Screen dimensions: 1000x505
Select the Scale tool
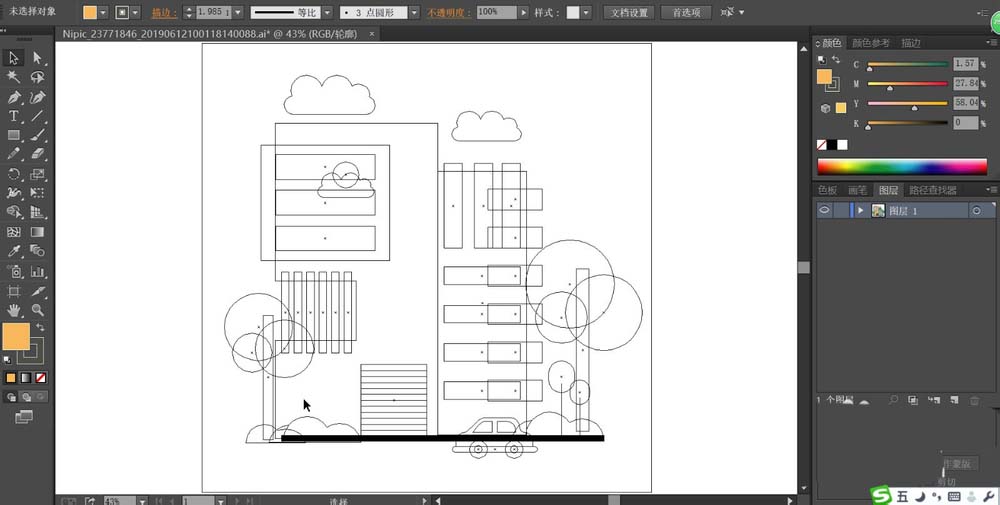(37, 174)
